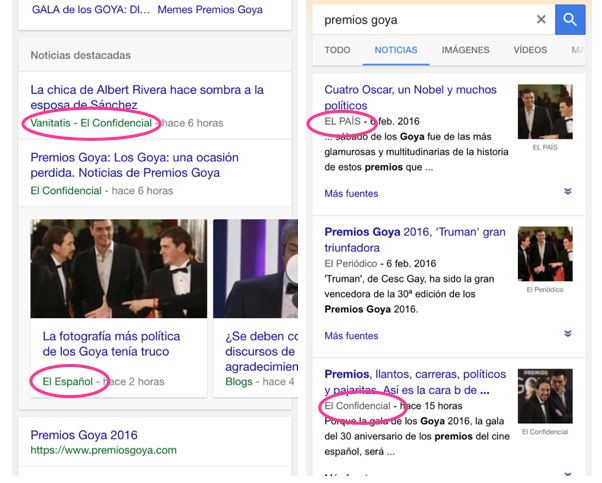602x483 pixels.
Task: Open 'Premios, llantos, carreras, políticos' article
Action: point(415,382)
